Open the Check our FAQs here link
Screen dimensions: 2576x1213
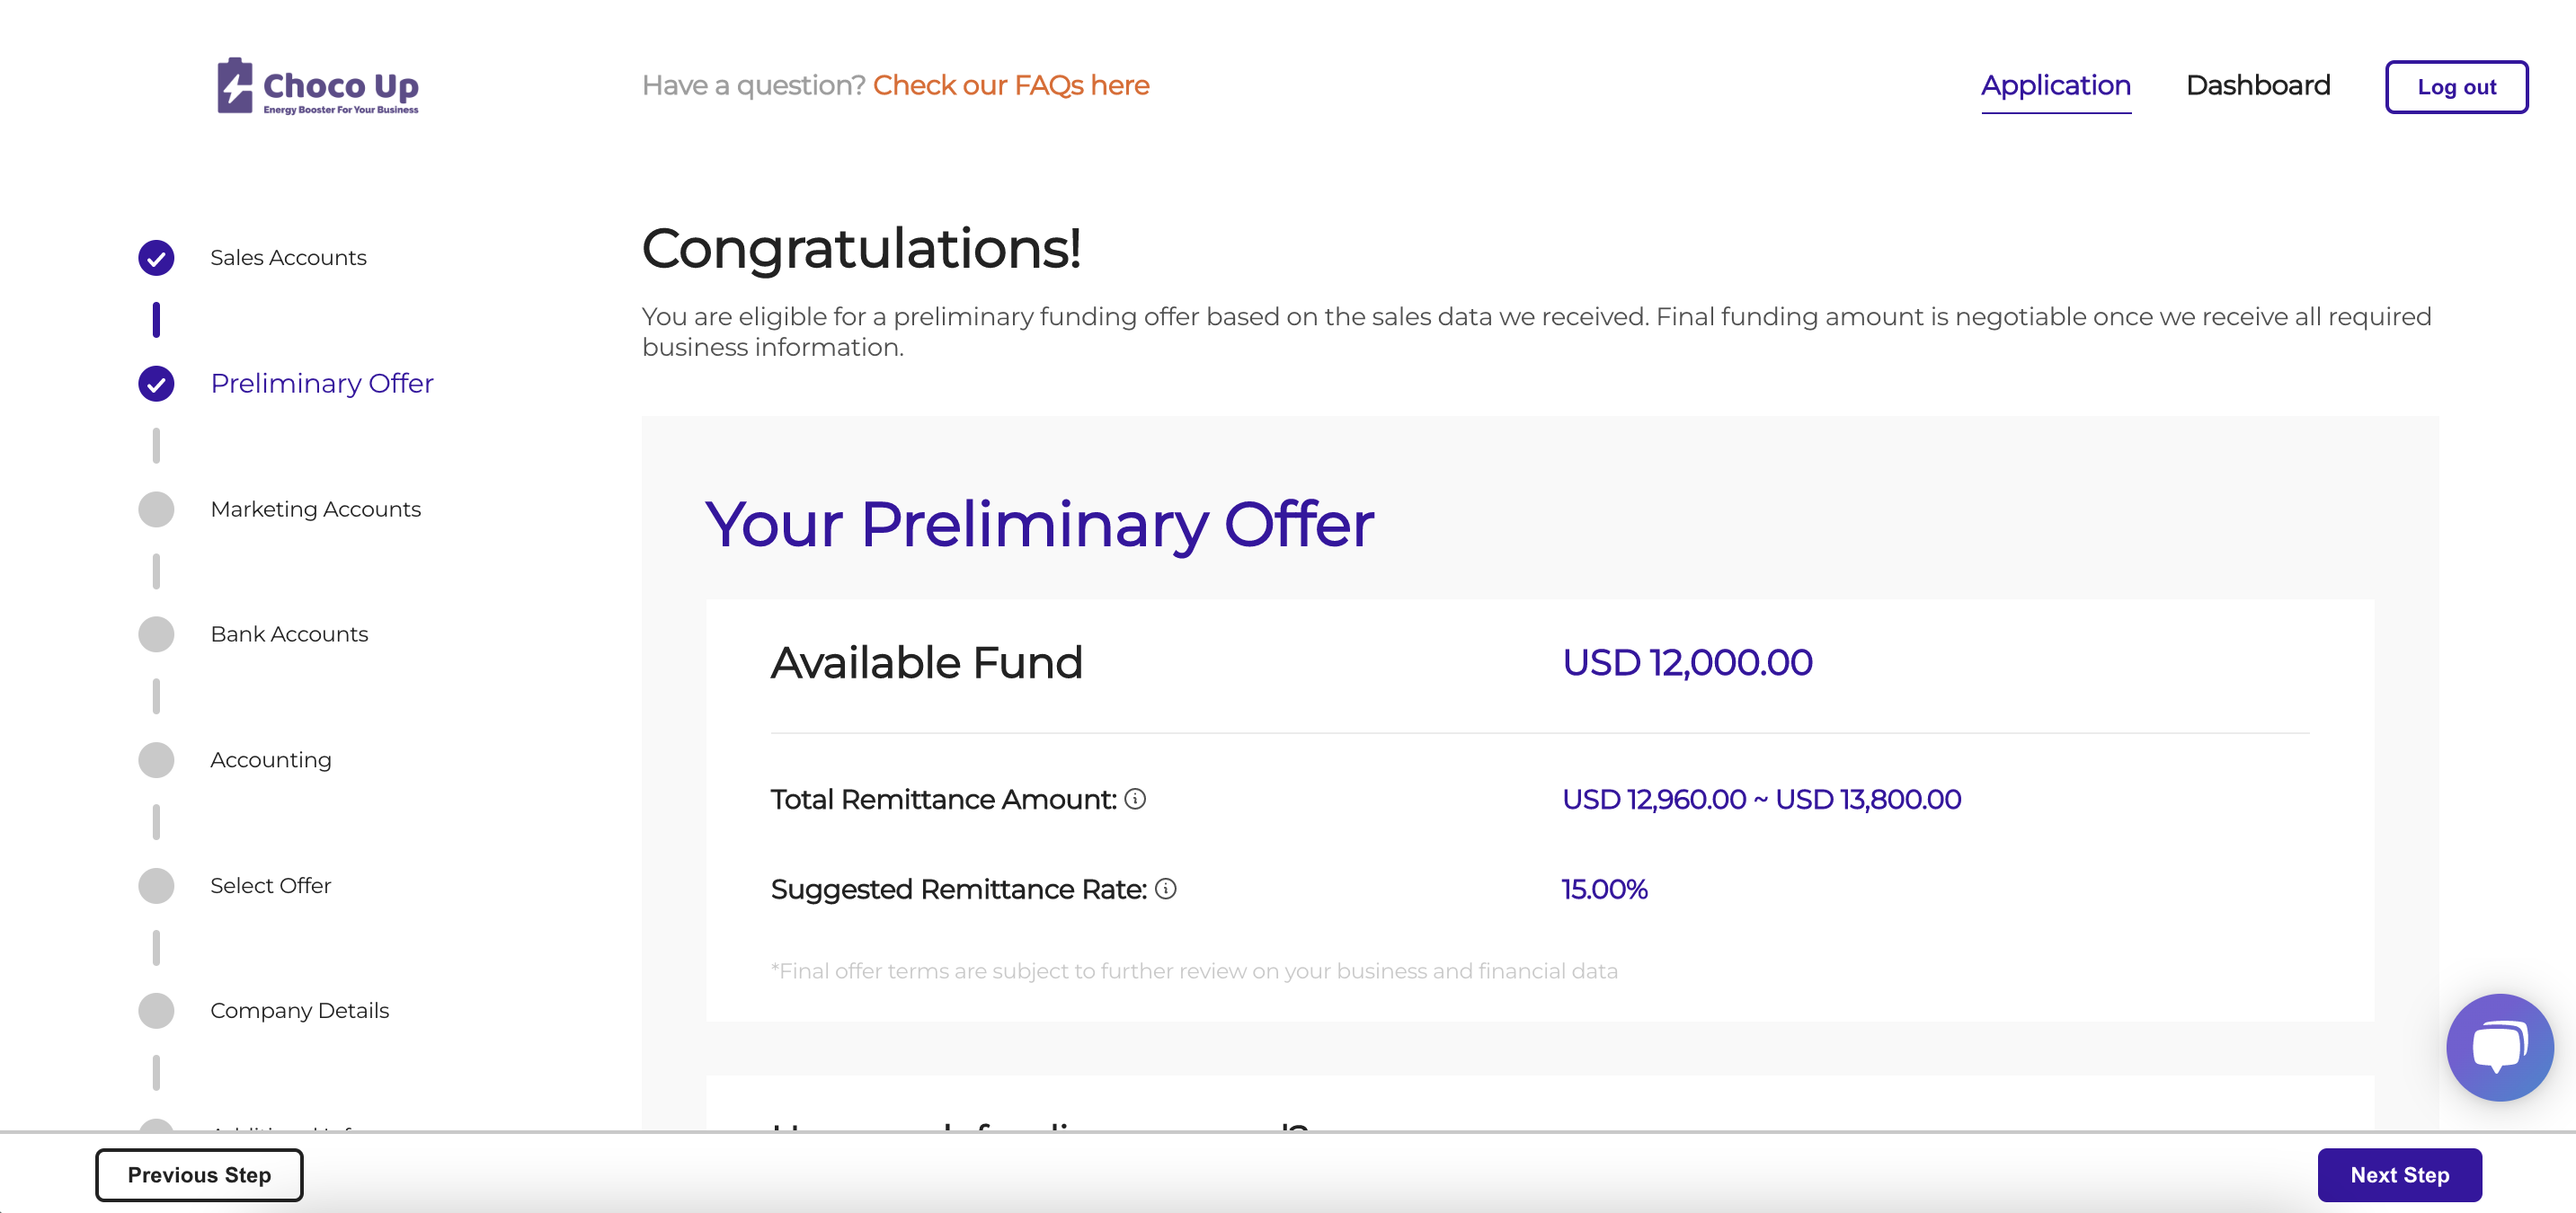[x=1011, y=86]
